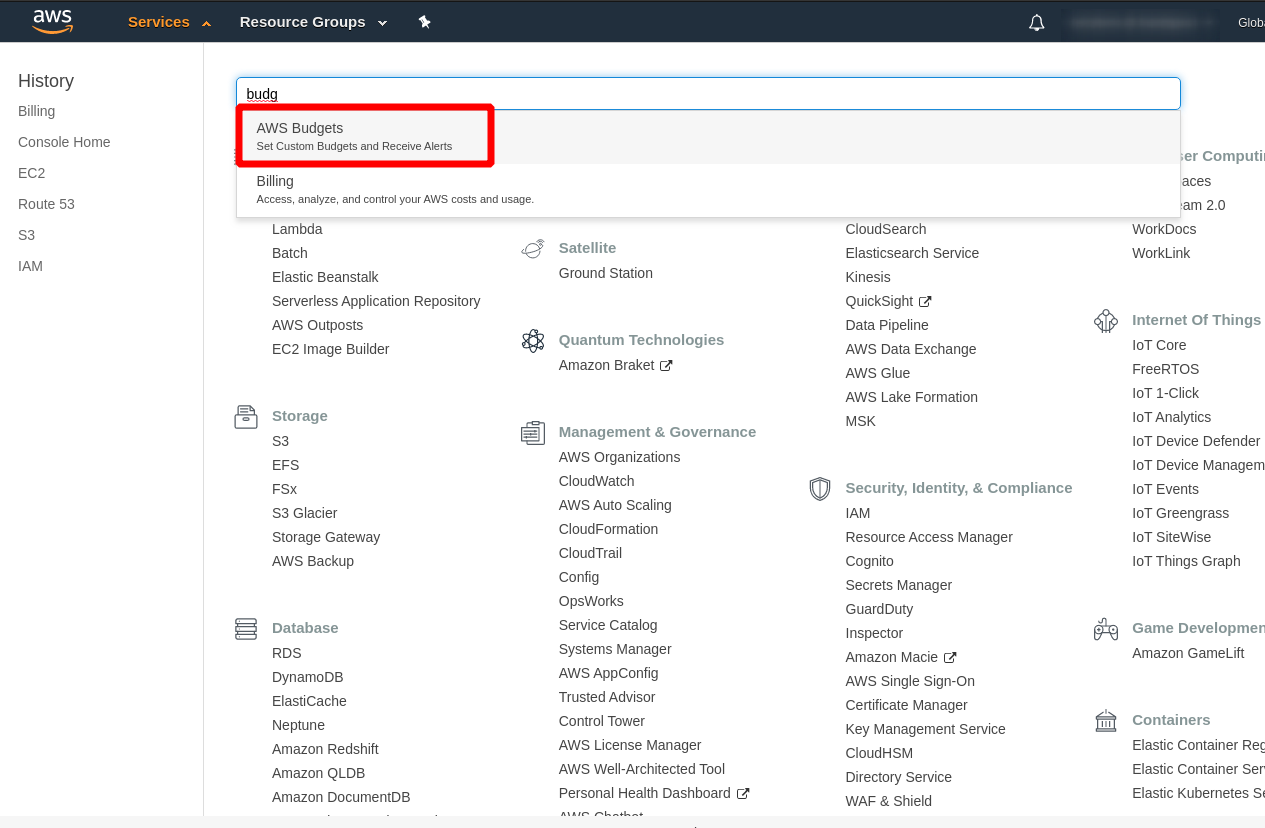This screenshot has height=828, width=1265.
Task: Click the Database category icon
Action: (246, 628)
